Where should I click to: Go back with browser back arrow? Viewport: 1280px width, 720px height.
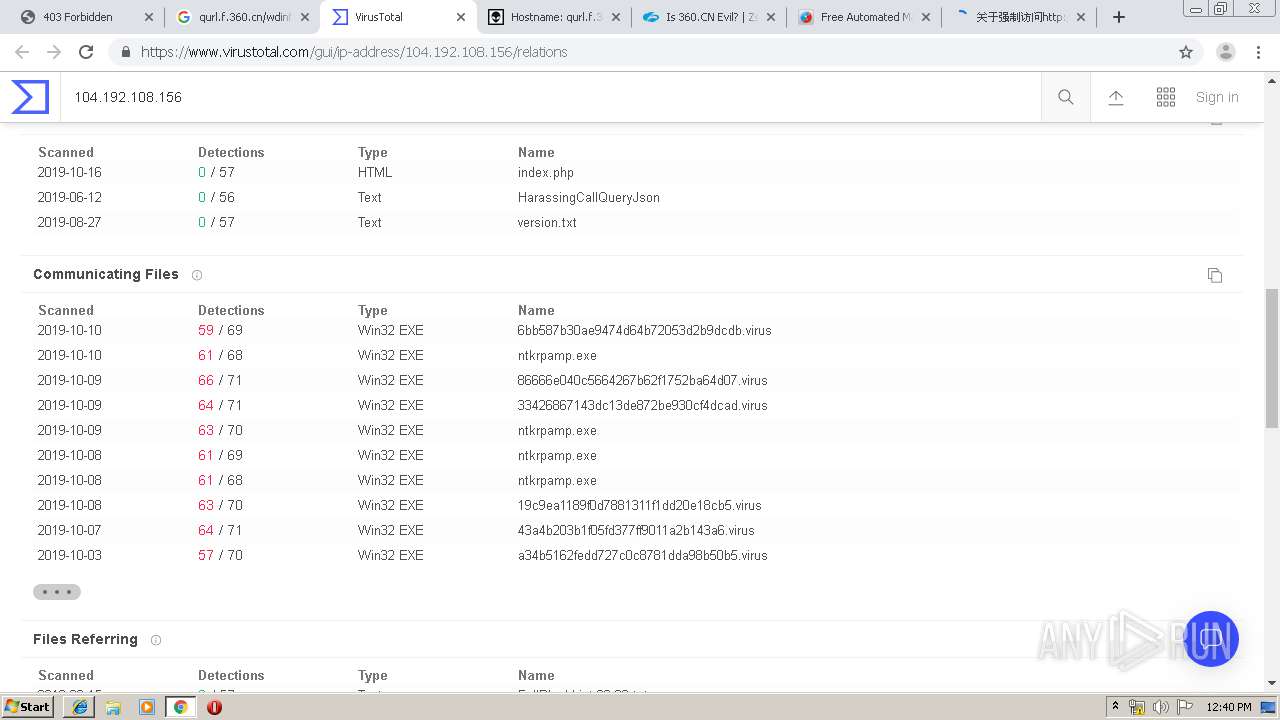(x=22, y=52)
